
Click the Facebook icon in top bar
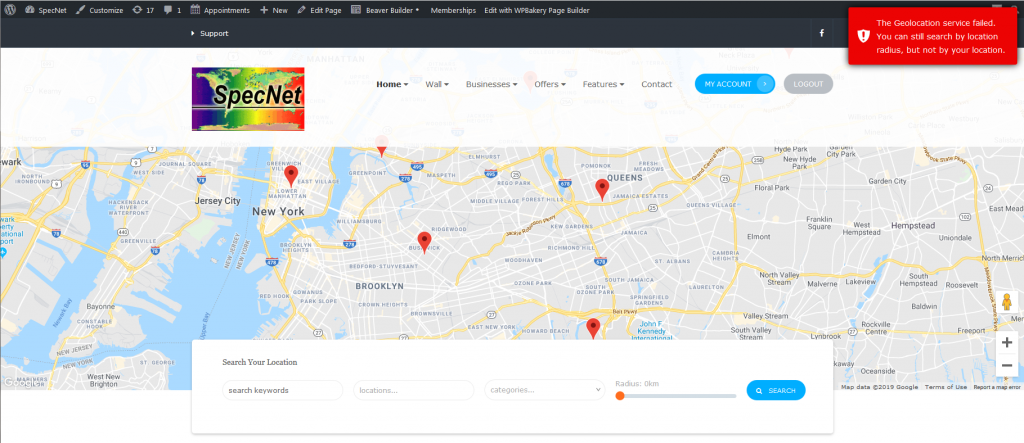[x=821, y=33]
